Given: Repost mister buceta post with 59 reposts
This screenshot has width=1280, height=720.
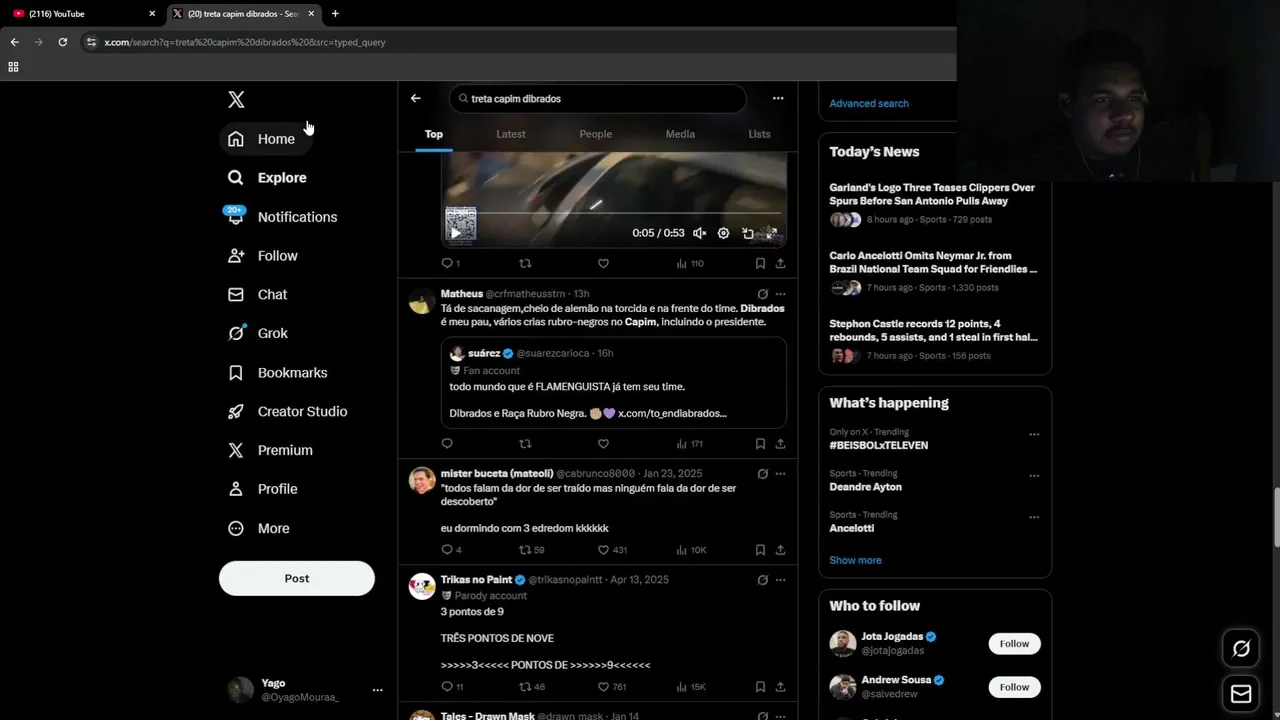Looking at the screenshot, I should click(x=531, y=550).
